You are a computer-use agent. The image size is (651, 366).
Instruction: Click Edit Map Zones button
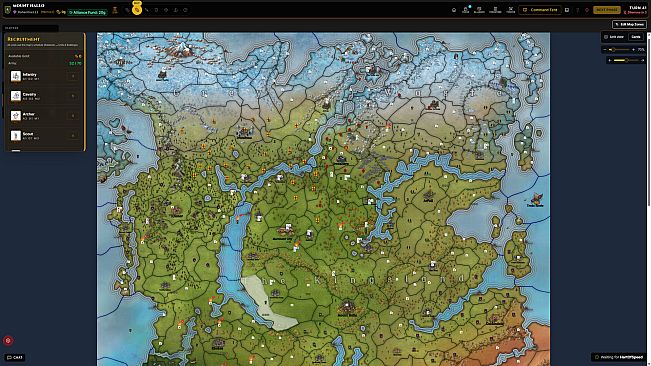coord(629,24)
